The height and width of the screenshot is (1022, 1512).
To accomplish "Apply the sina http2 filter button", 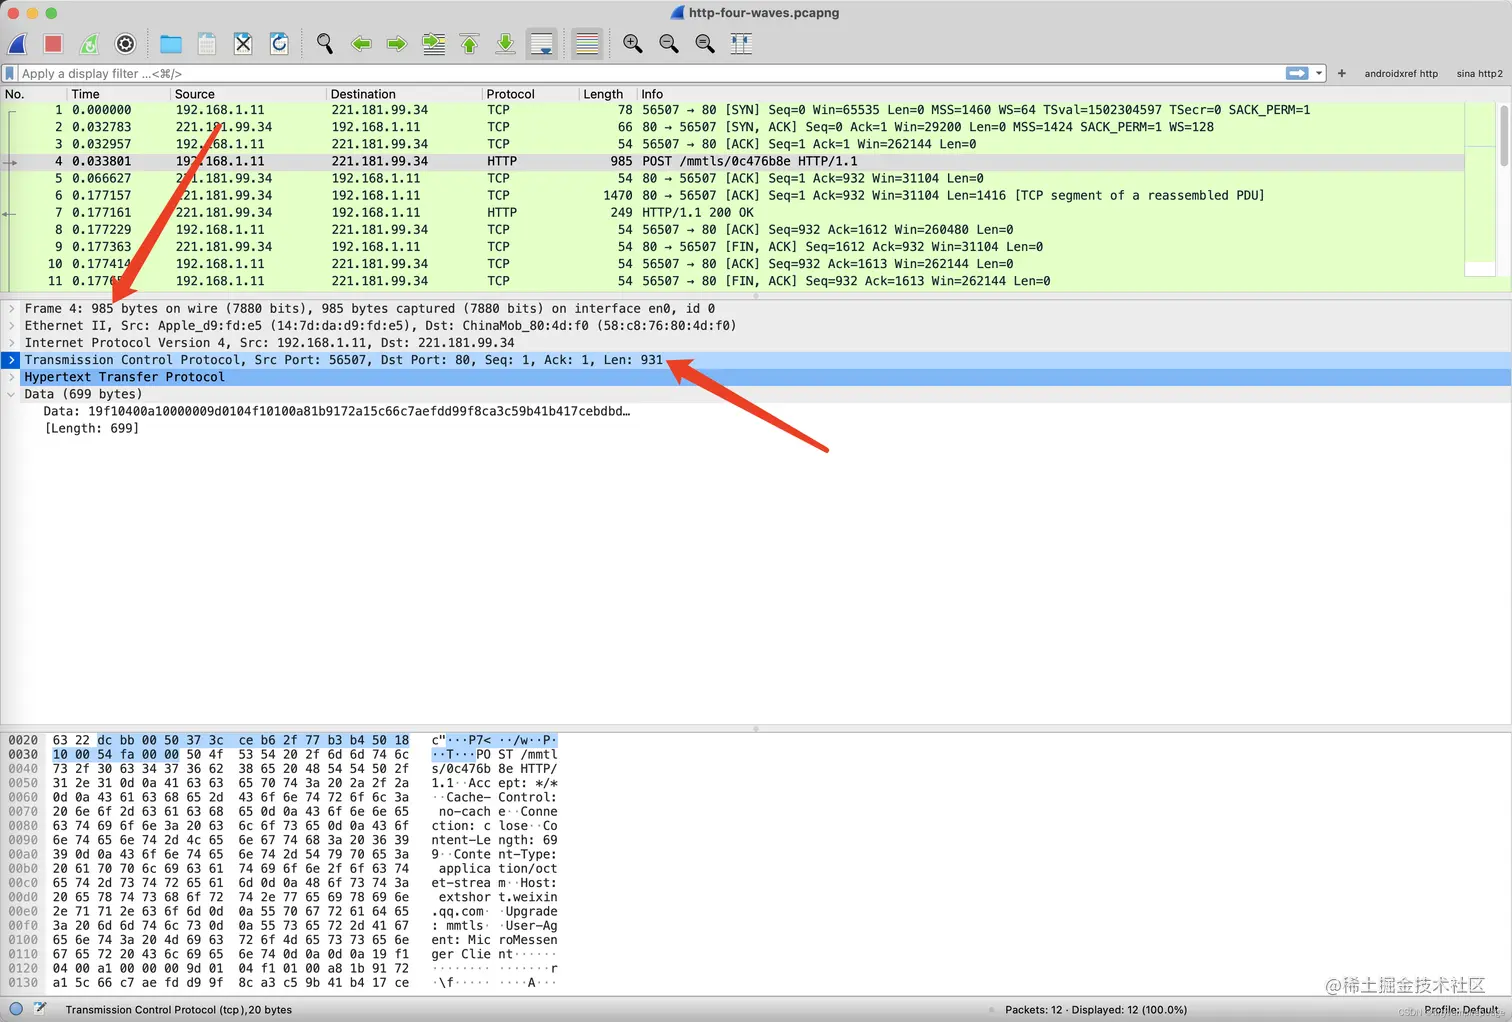I will coord(1479,73).
